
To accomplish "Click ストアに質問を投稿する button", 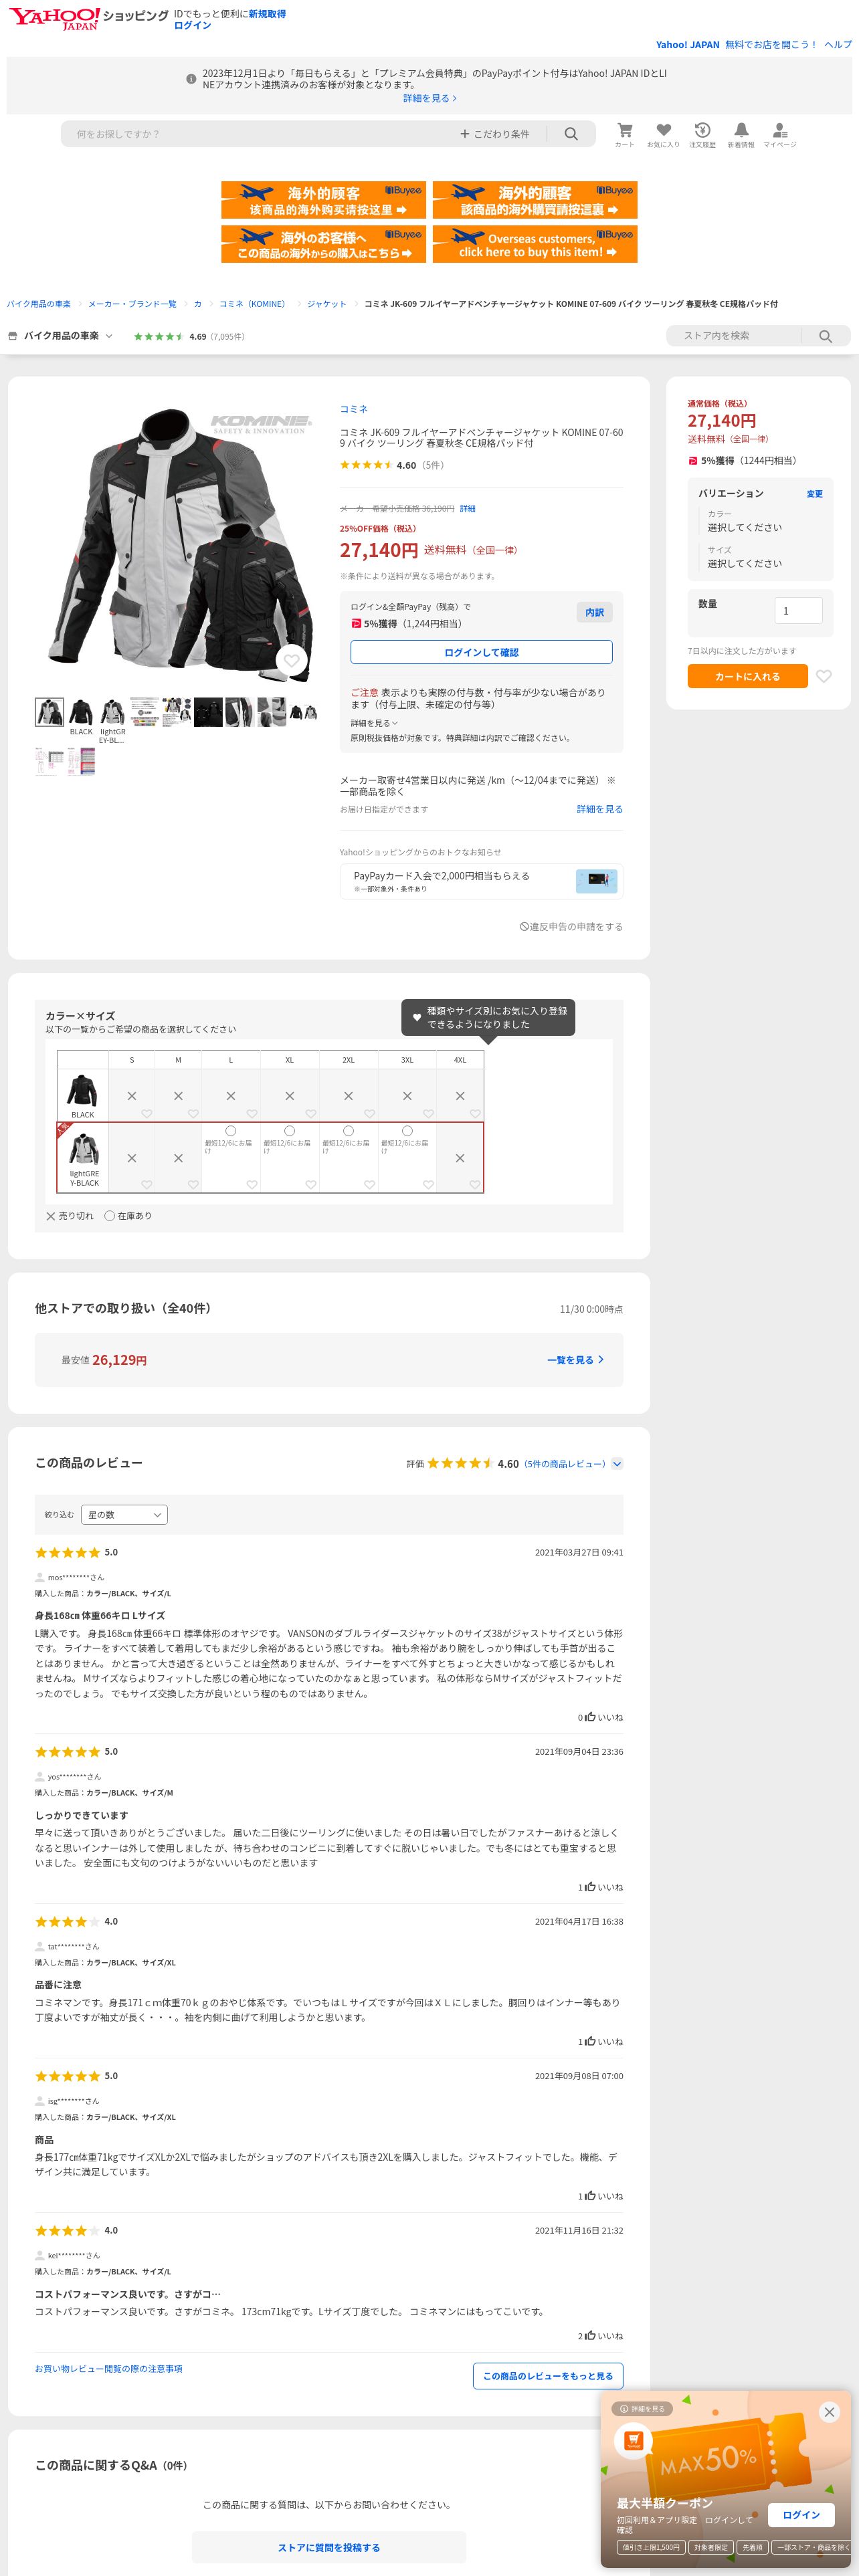I will click(329, 2547).
